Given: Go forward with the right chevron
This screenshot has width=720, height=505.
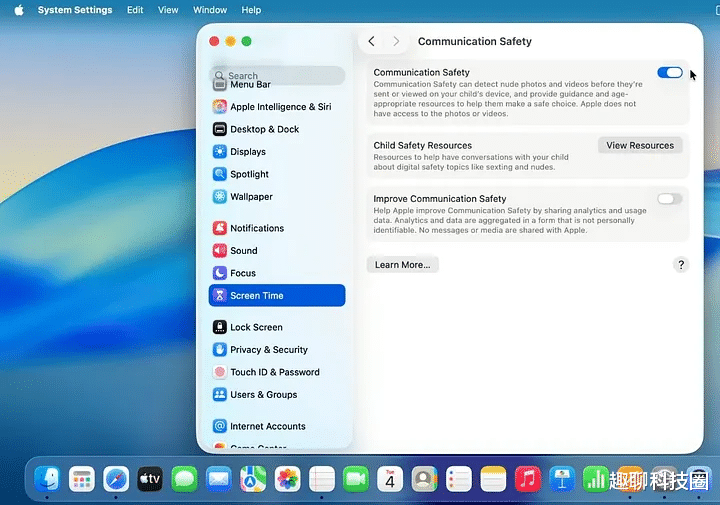Looking at the screenshot, I should [396, 41].
